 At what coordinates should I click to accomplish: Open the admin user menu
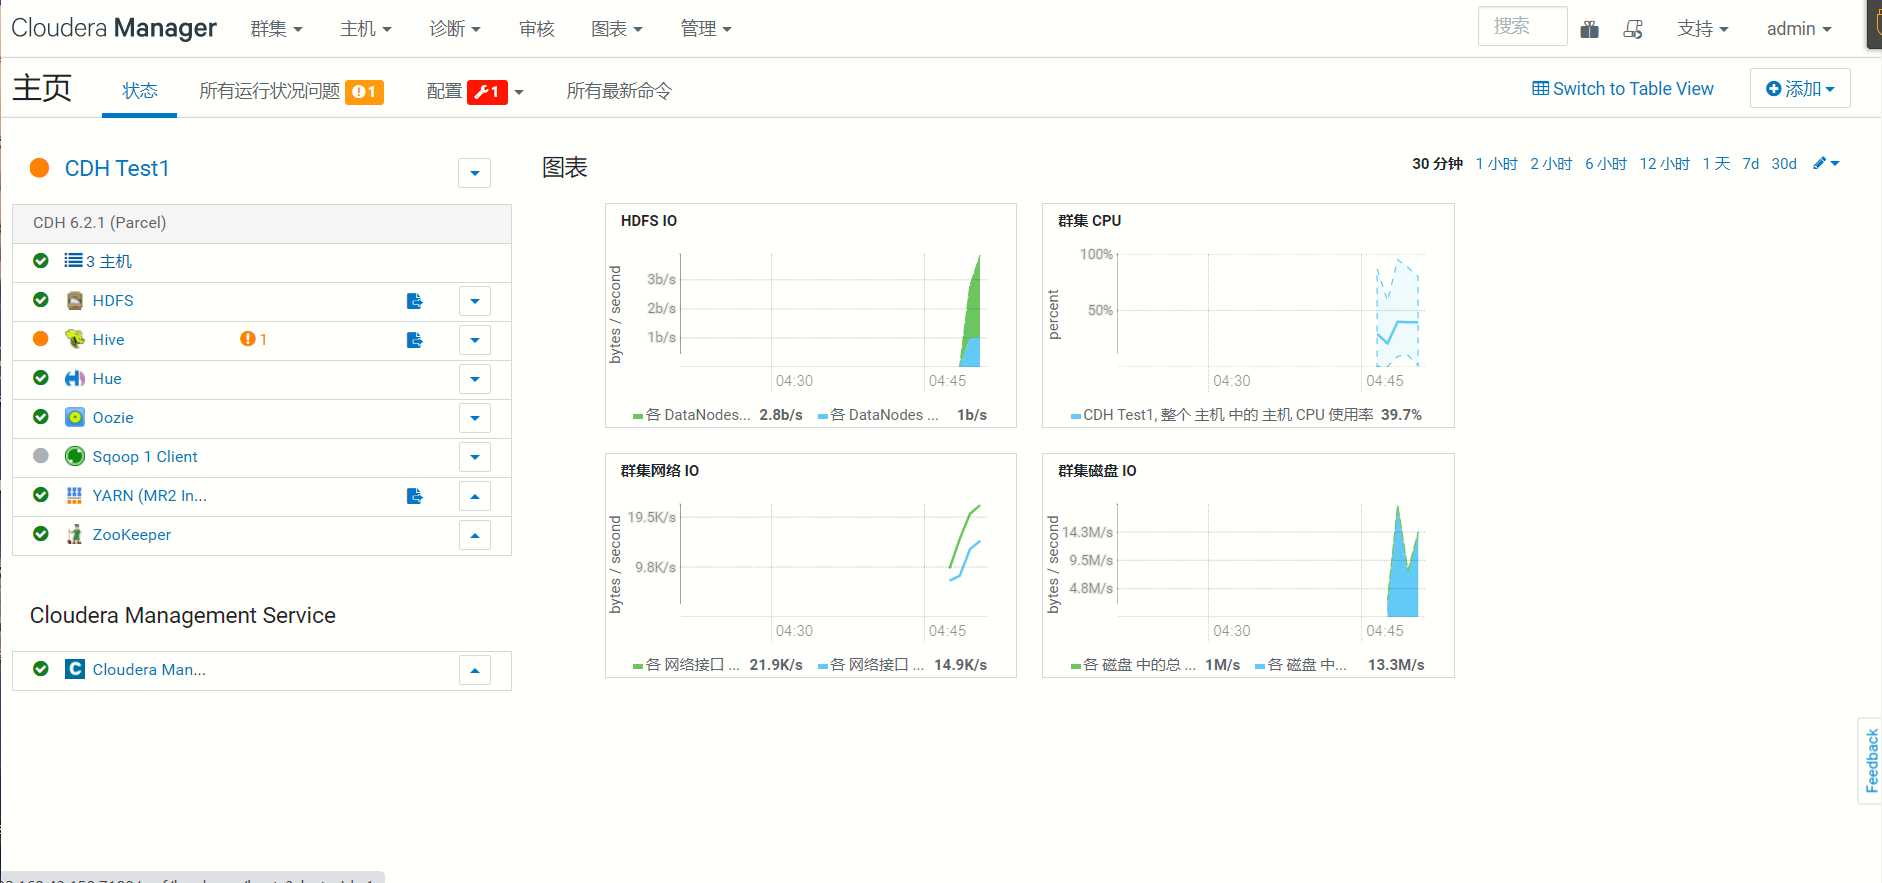click(x=1799, y=29)
